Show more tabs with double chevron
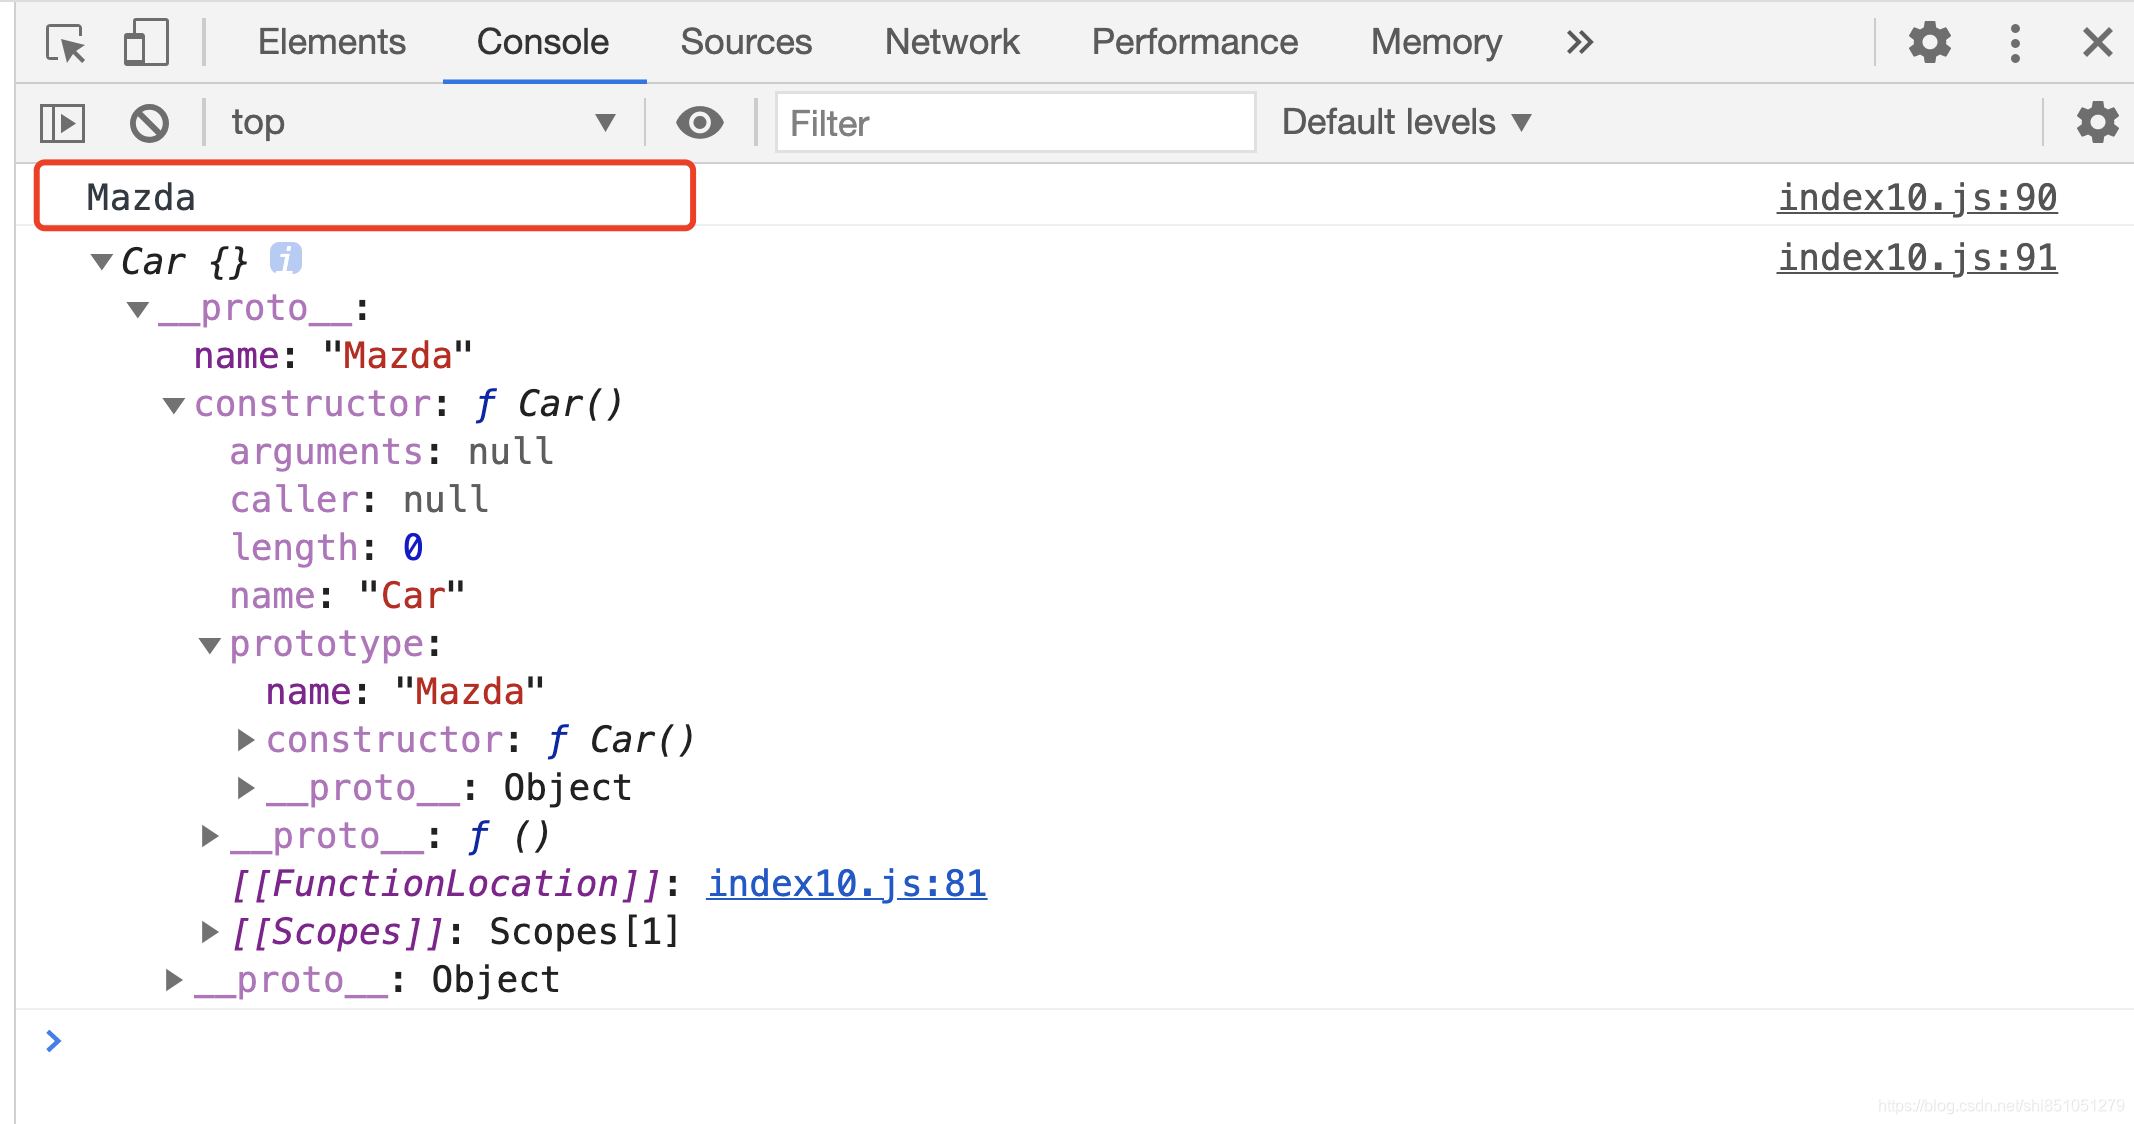2134x1124 pixels. [1579, 43]
